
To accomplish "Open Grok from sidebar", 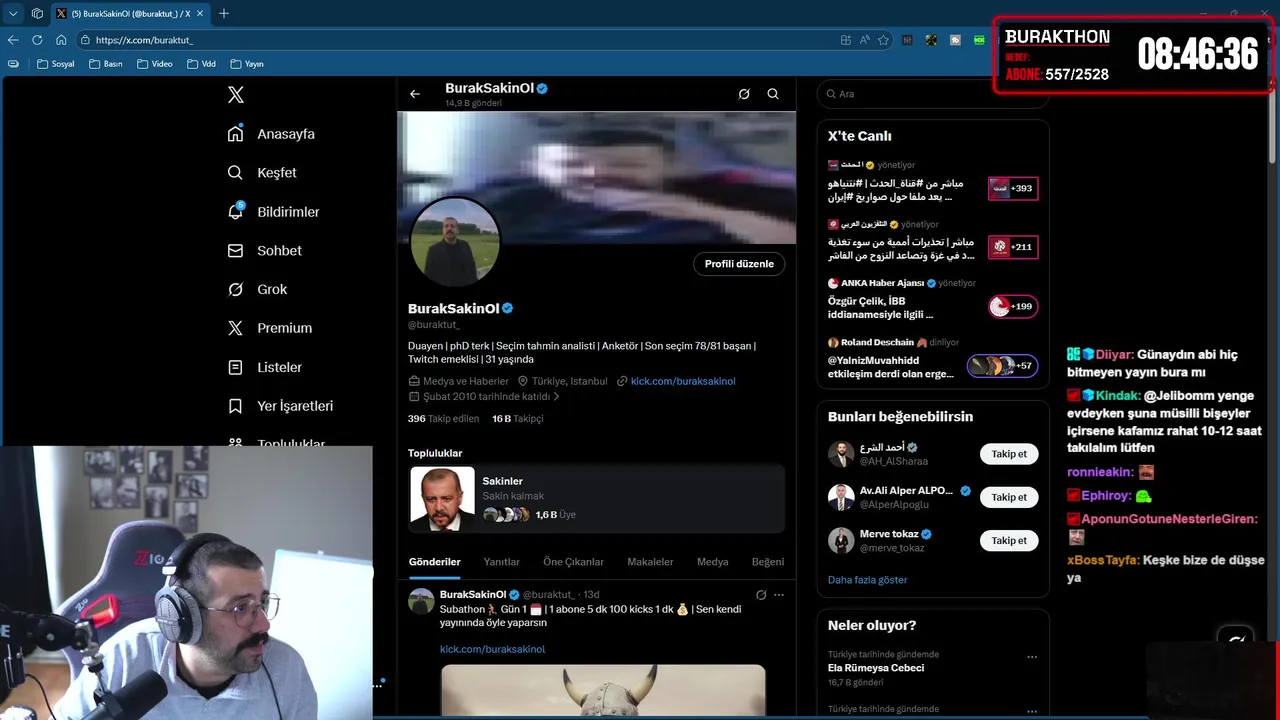I will 257,290.
